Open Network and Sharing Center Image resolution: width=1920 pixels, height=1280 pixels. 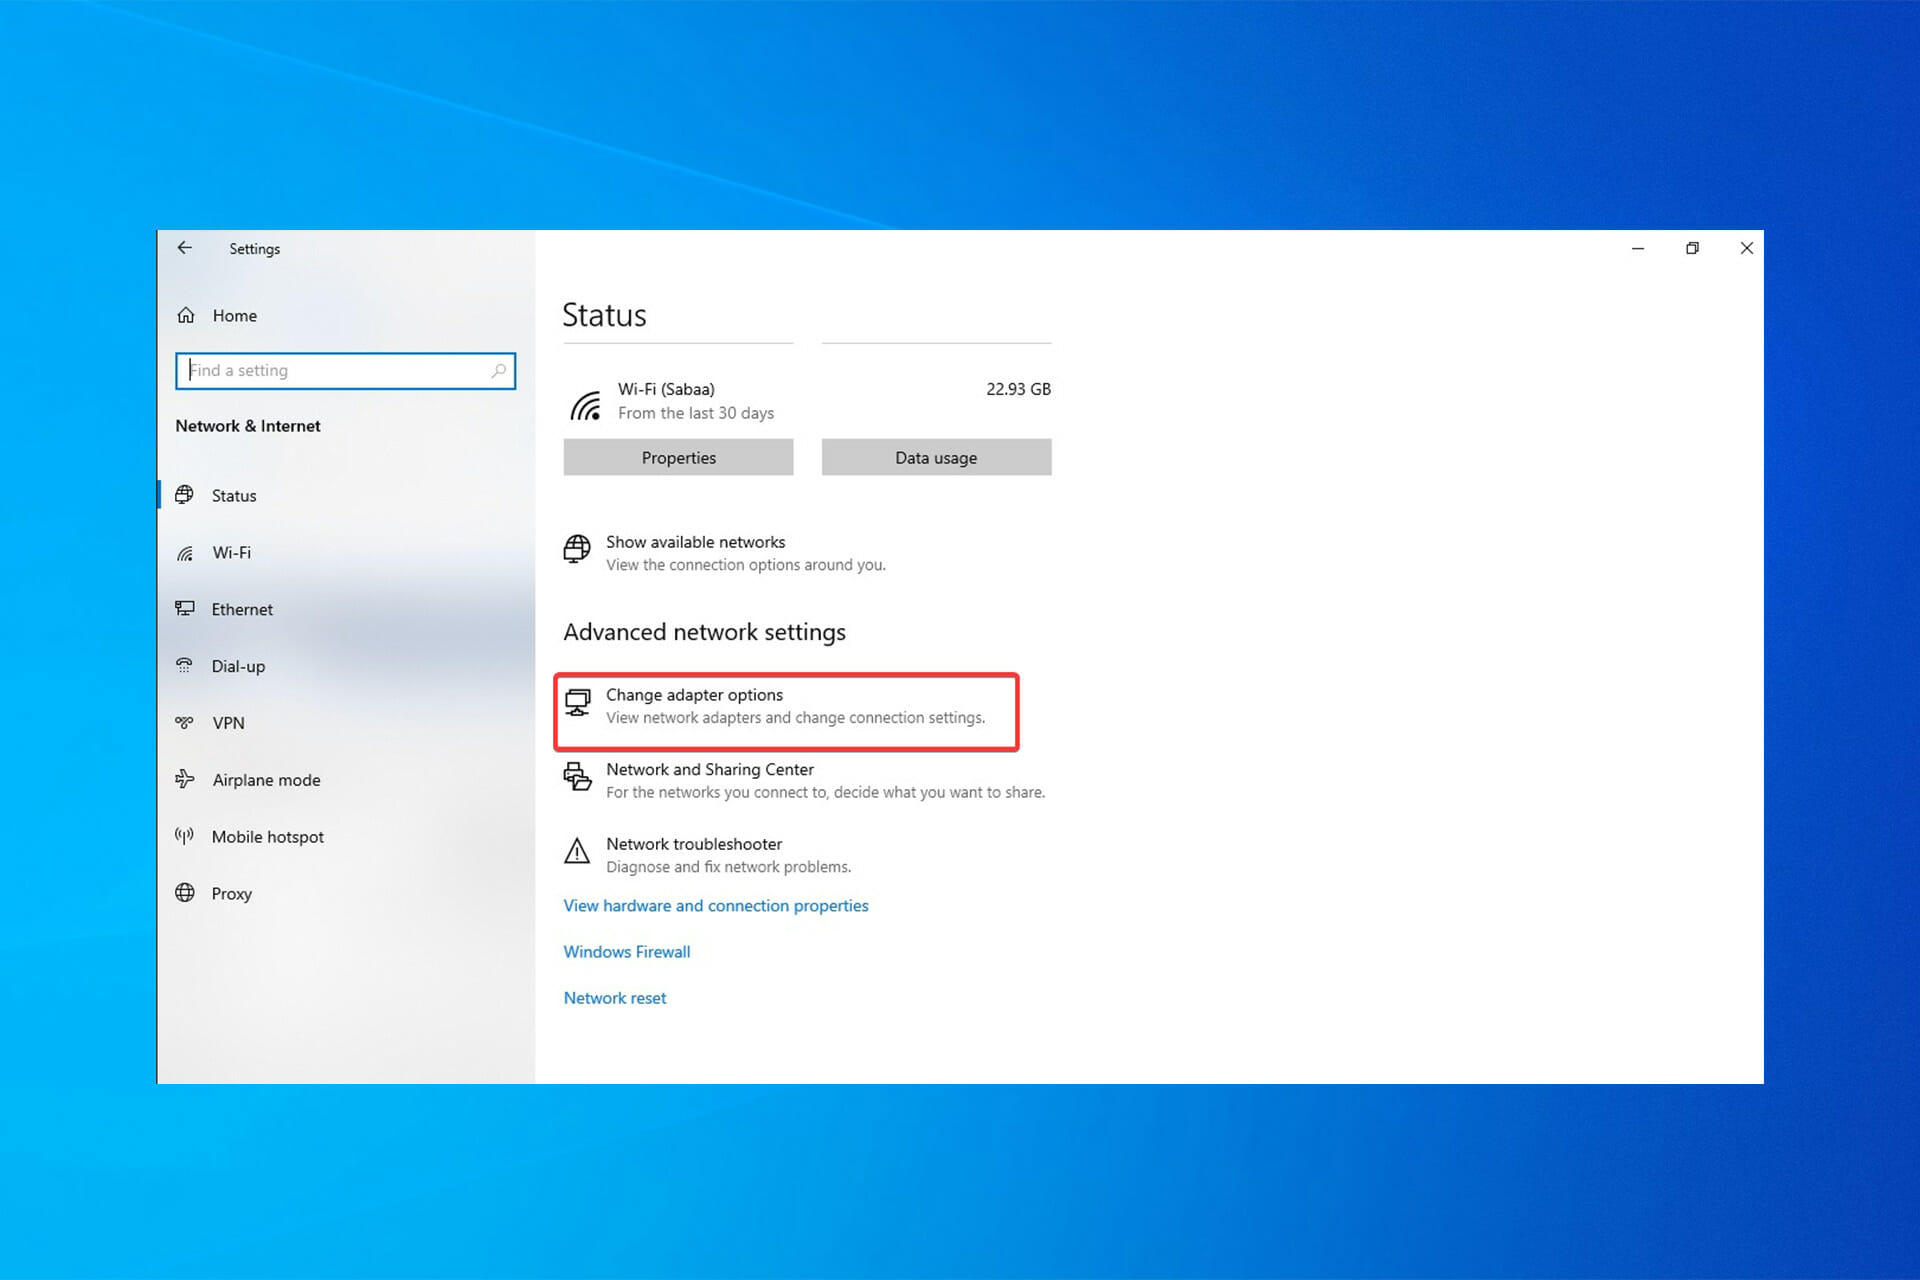coord(709,770)
